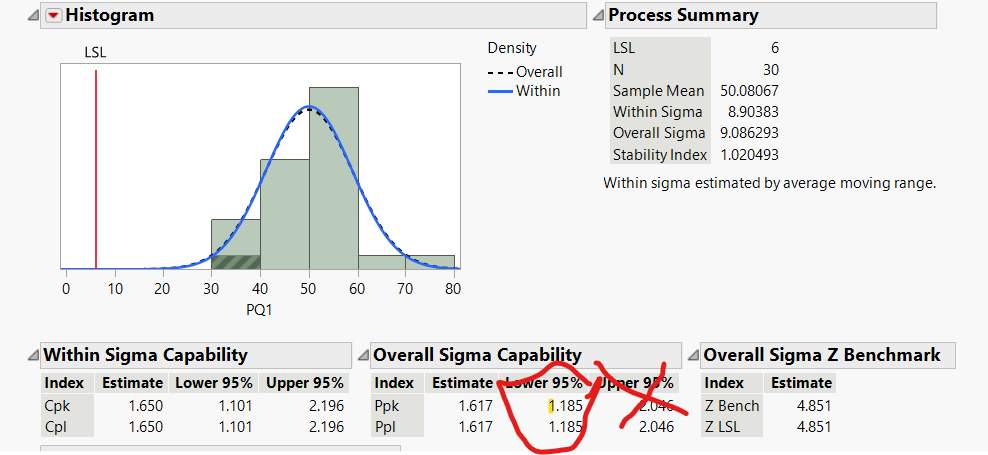Collapse the Overall Sigma Z Benchmark section

click(692, 356)
